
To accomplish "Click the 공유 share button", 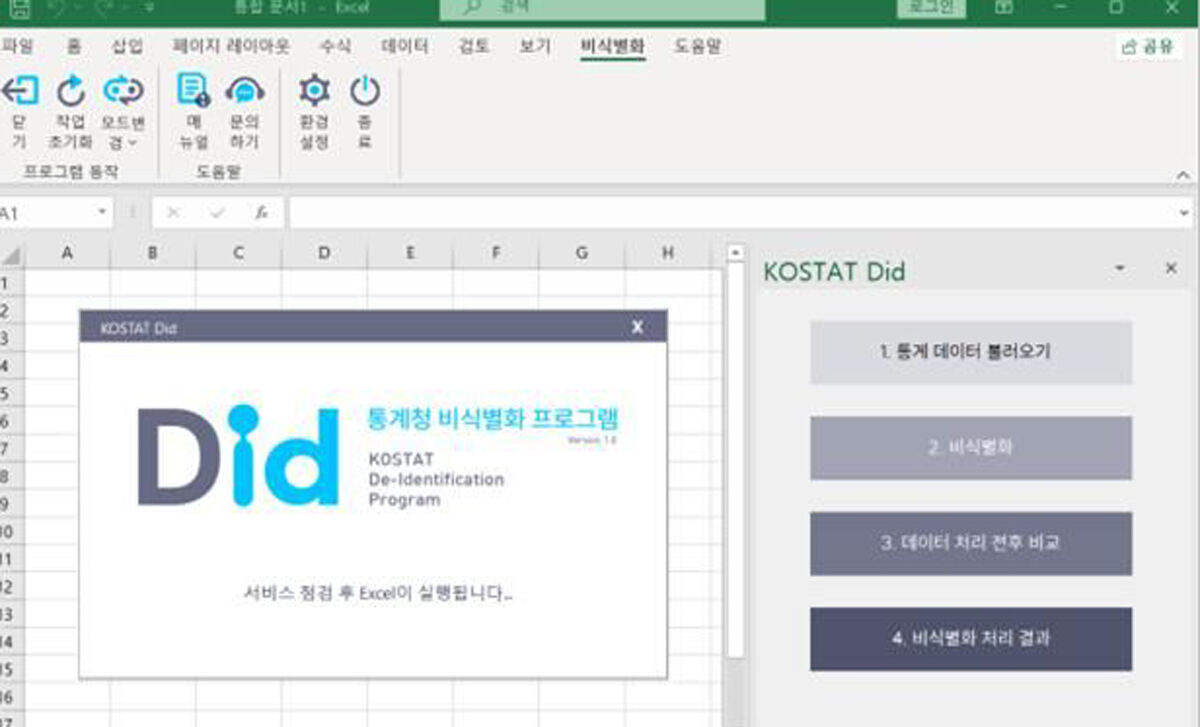I will [1148, 47].
